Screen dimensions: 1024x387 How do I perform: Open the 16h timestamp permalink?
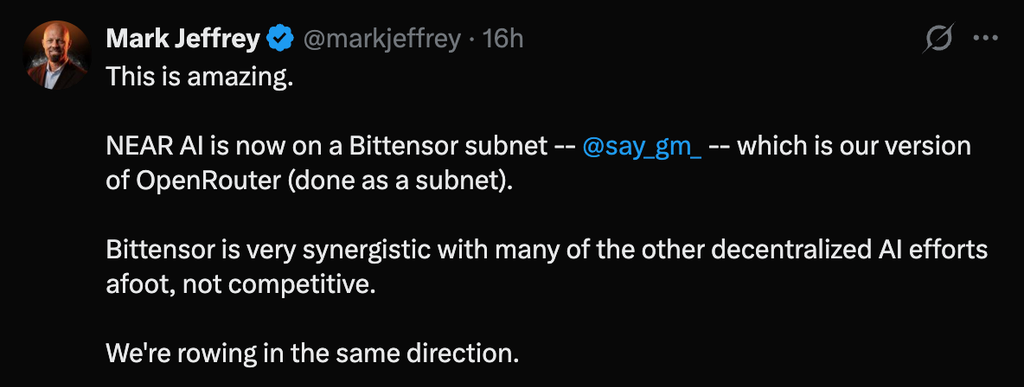pyautogui.click(x=503, y=40)
